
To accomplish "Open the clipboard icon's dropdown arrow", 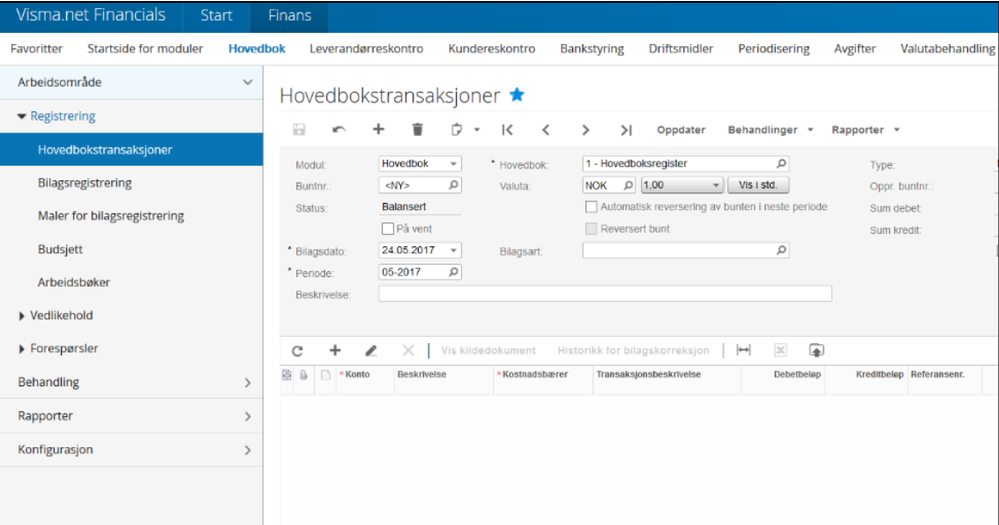I will click(477, 129).
